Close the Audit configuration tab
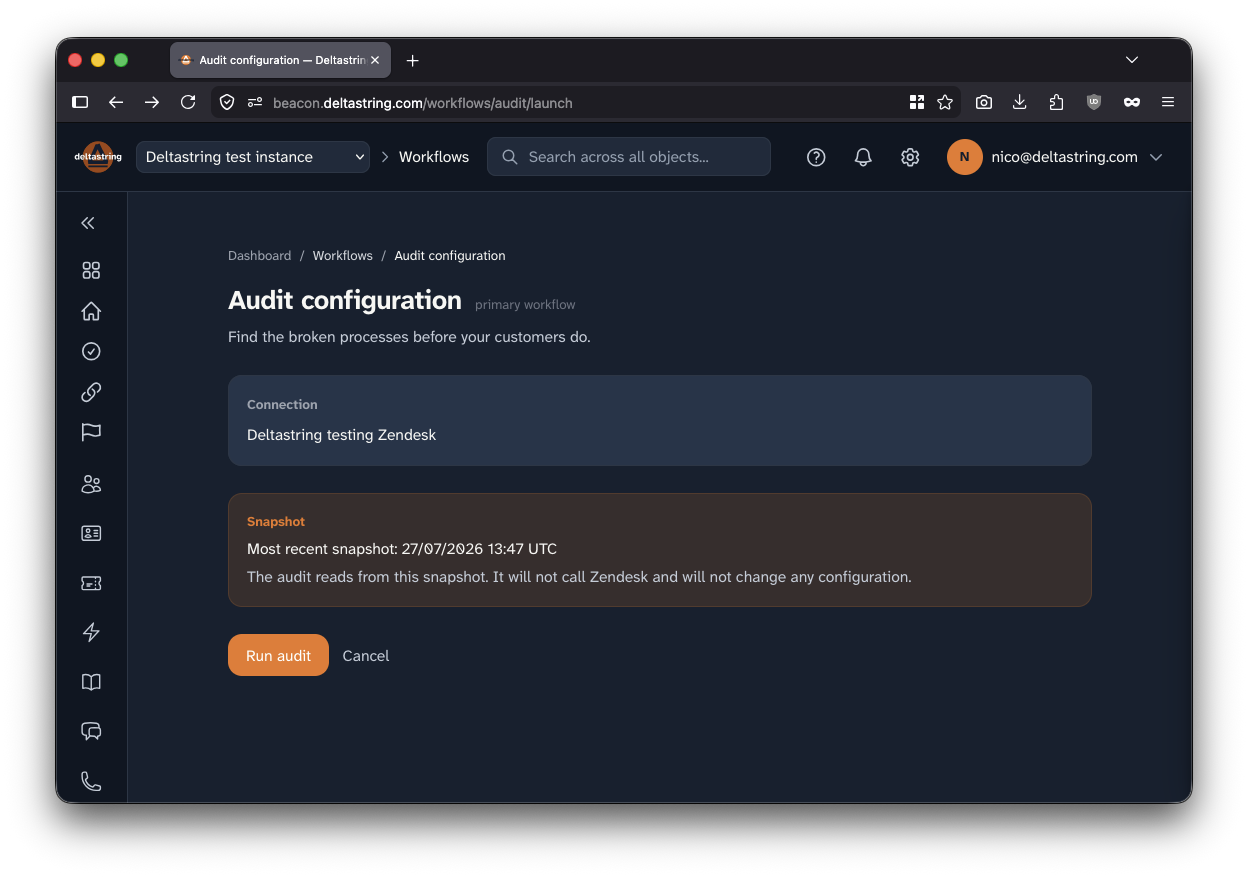Image resolution: width=1248 pixels, height=877 pixels. point(375,60)
